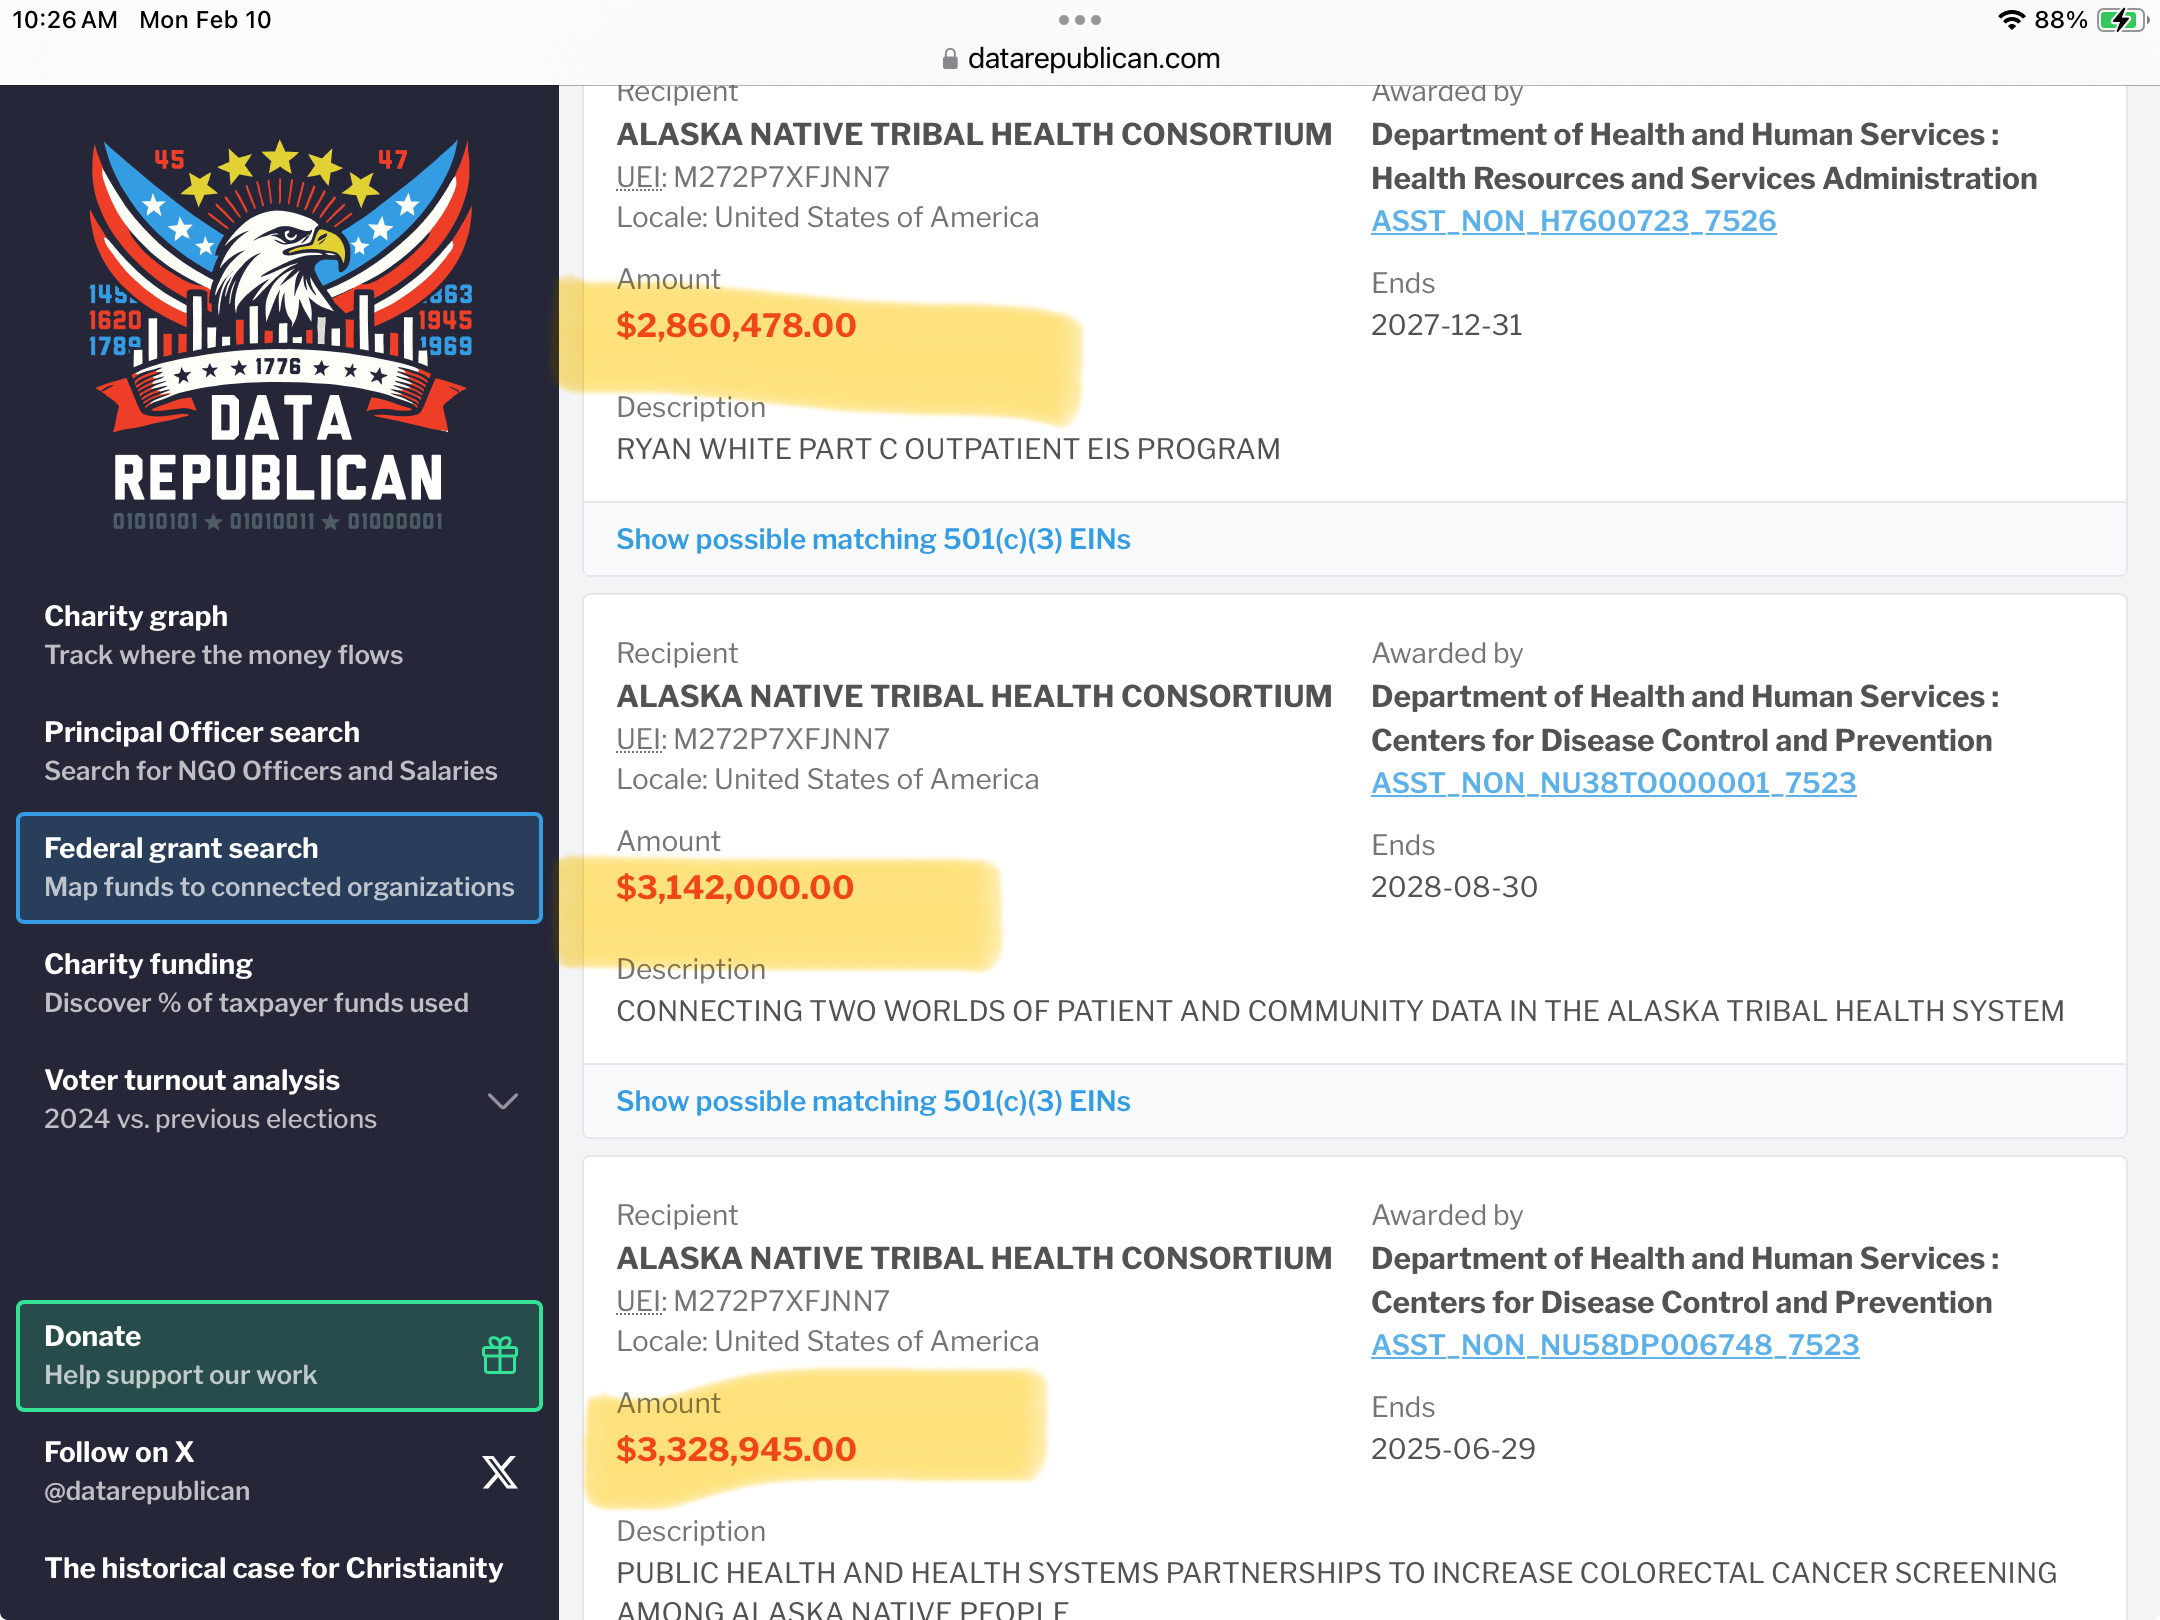Click Centers for Disease Control in $3,328,945.00 card
This screenshot has width=2160, height=1620.
[1681, 1302]
